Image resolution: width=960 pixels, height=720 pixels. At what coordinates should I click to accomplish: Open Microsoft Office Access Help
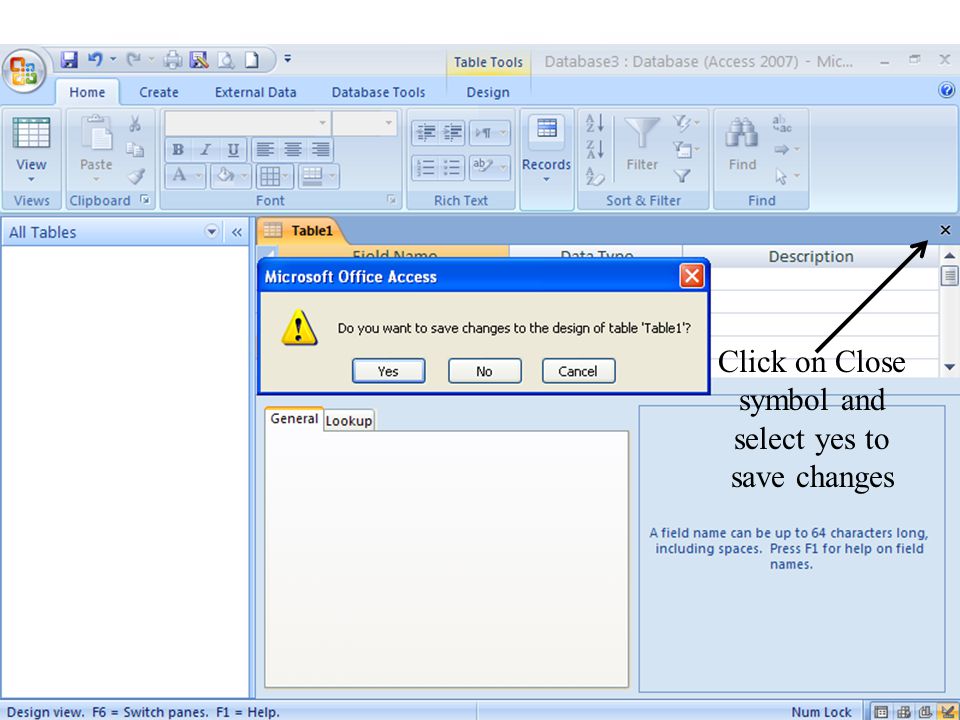pos(946,91)
